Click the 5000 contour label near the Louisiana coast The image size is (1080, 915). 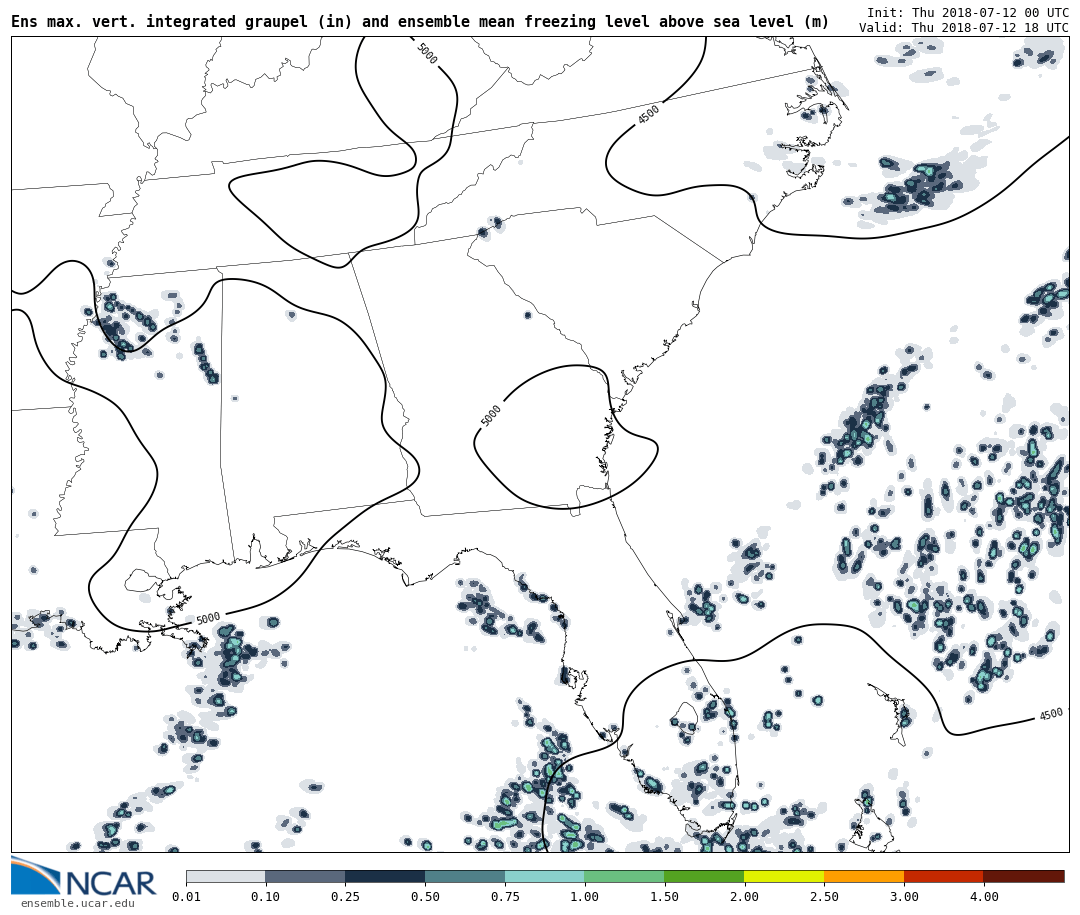[x=208, y=618]
